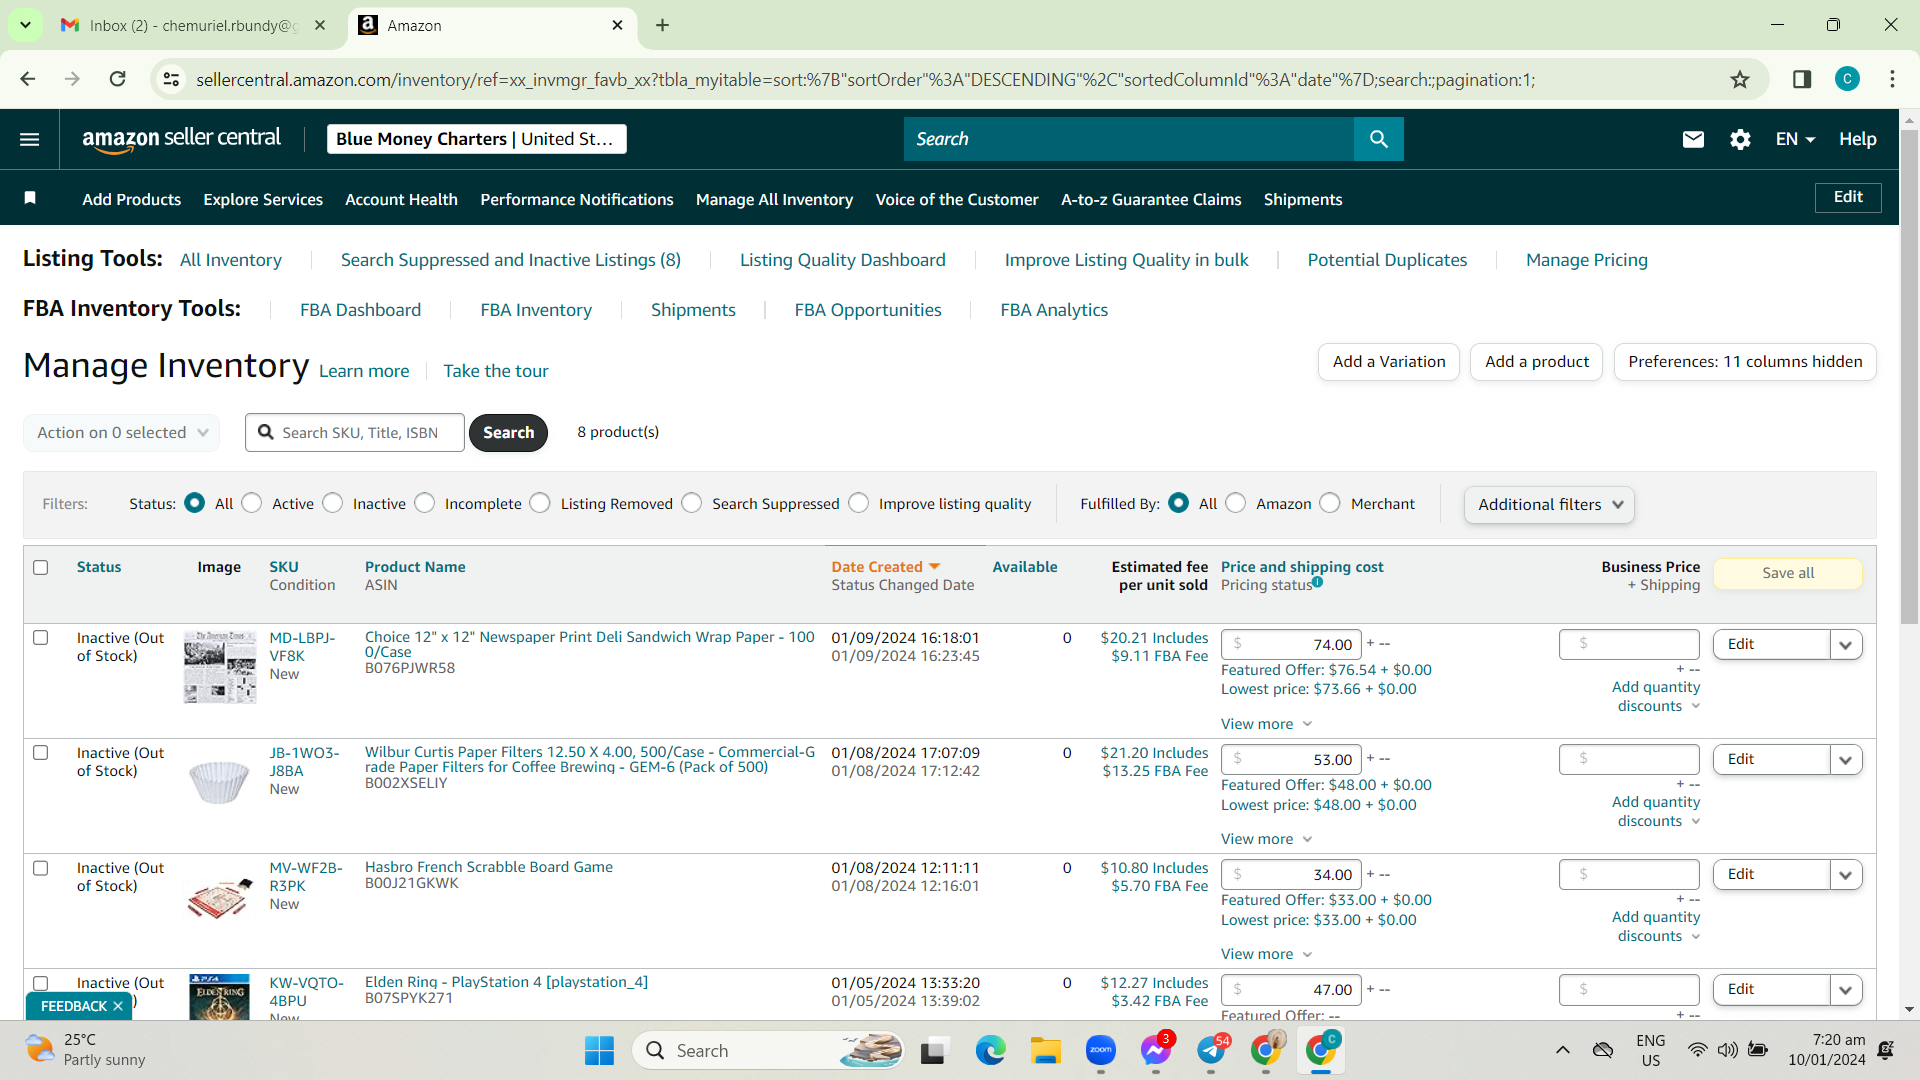Click the Add a Variation button
The image size is (1920, 1080).
pos(1389,362)
